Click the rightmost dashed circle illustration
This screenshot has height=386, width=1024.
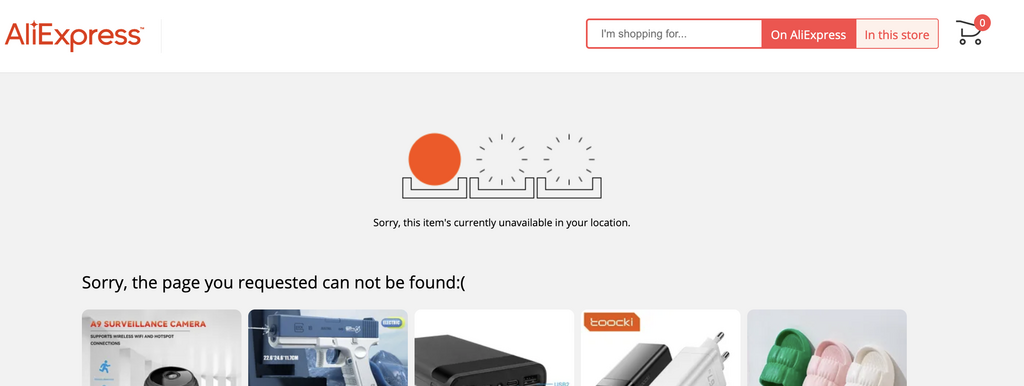(569, 159)
